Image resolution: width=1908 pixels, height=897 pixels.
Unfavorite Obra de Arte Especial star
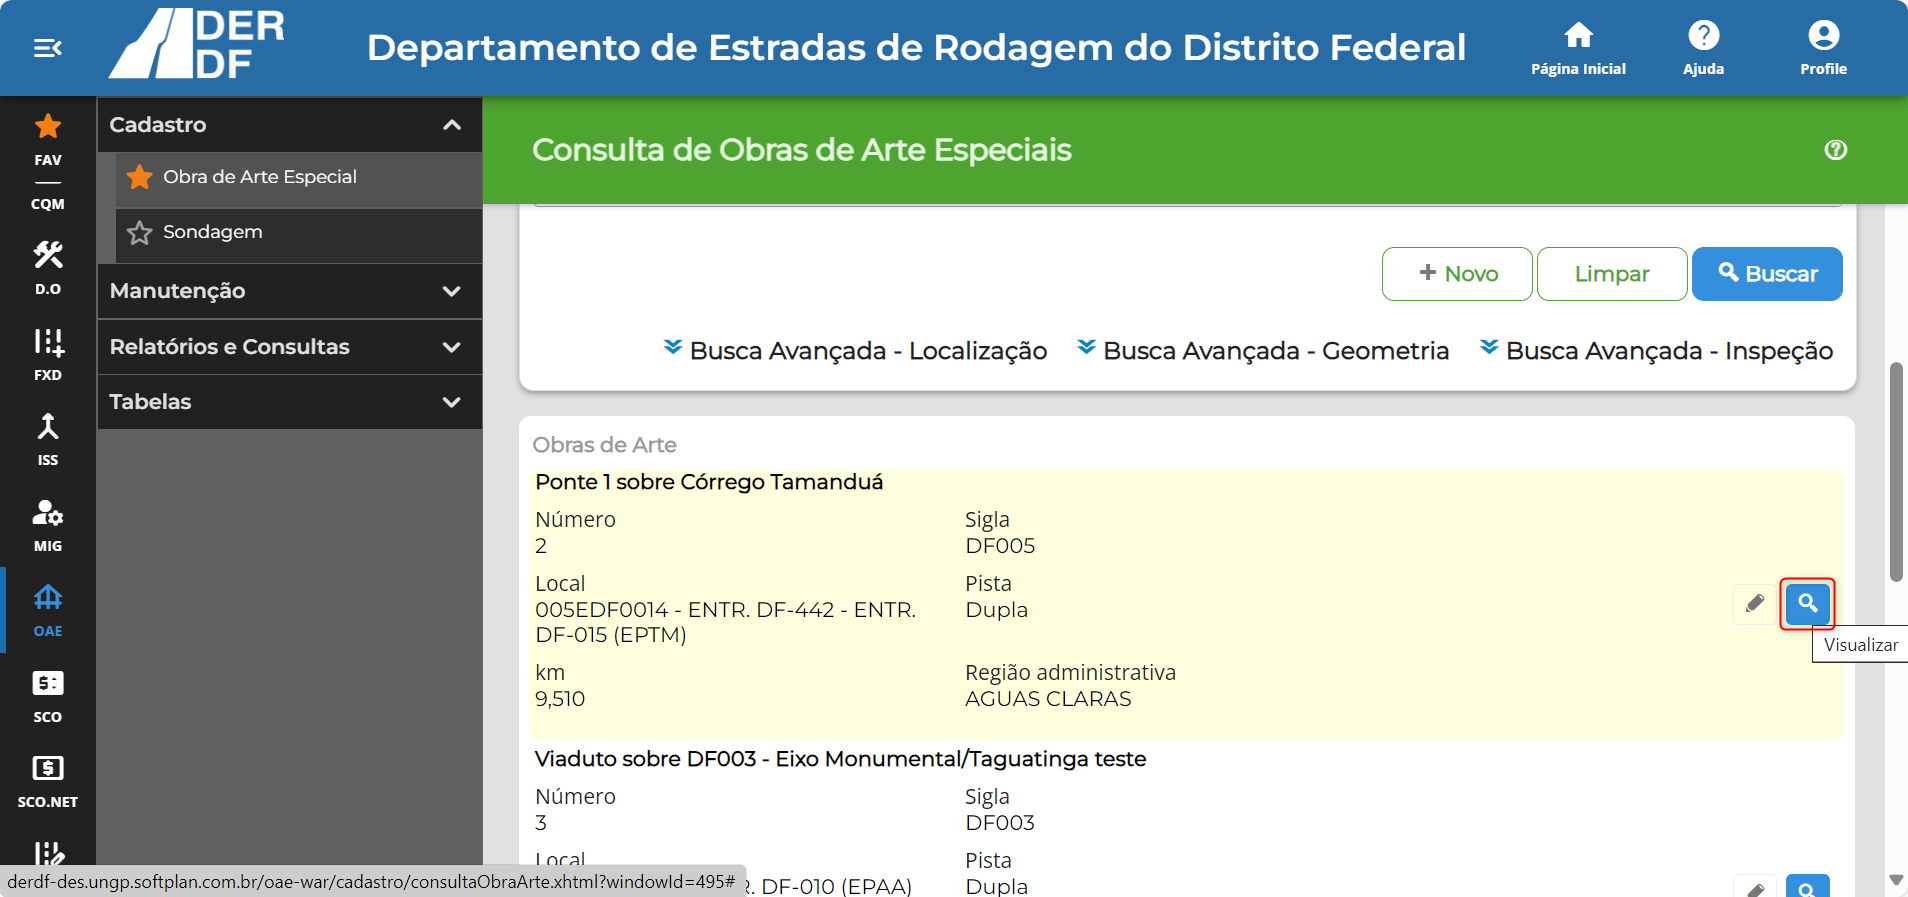tap(140, 177)
